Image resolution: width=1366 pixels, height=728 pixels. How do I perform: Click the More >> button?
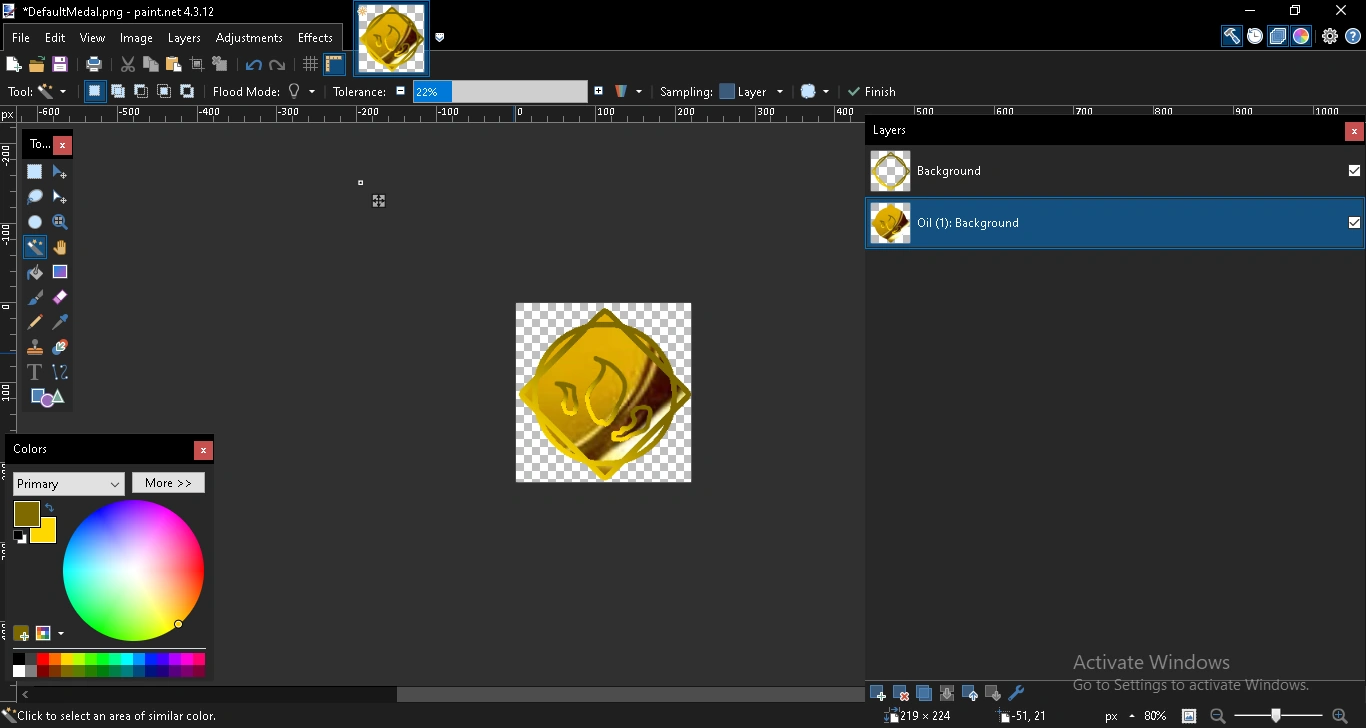[x=168, y=483]
